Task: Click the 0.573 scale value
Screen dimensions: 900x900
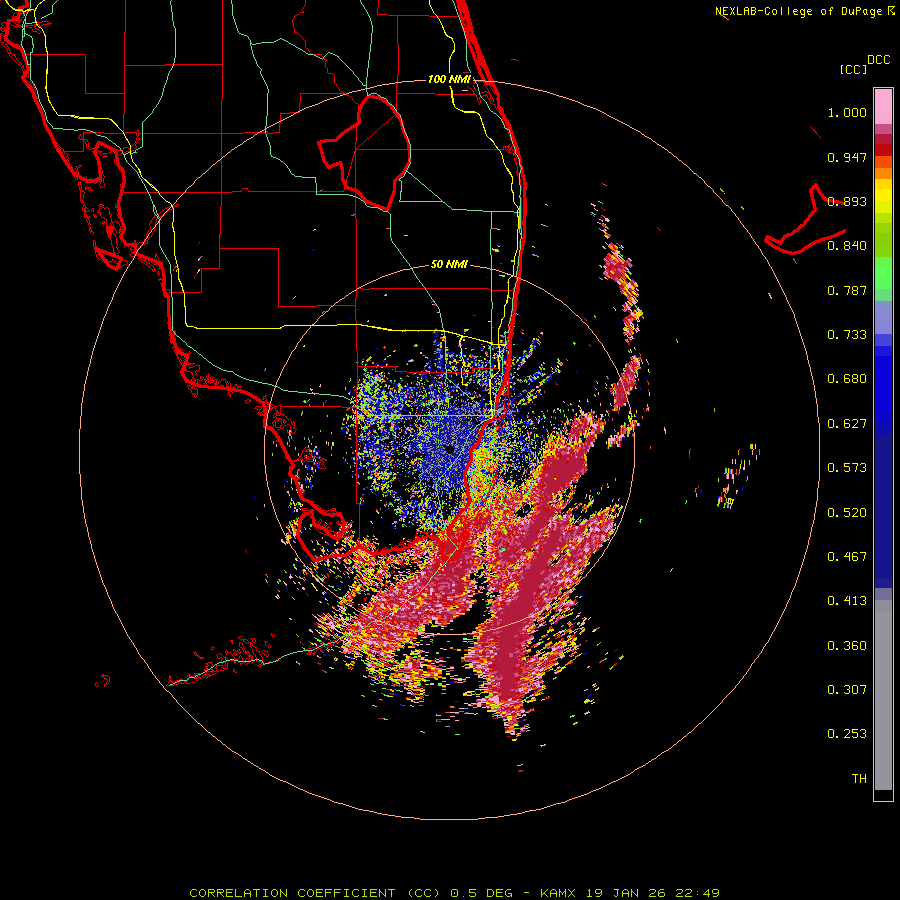Action: click(x=847, y=468)
